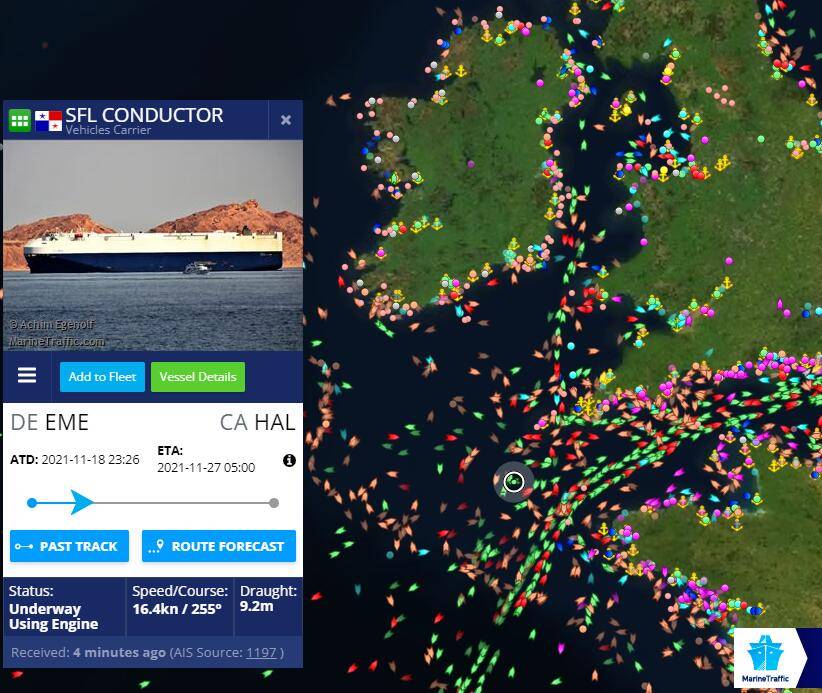Screen dimensions: 822x693
Task: Click the Speed/Course value 16.4kn / 255°
Action: [177, 609]
